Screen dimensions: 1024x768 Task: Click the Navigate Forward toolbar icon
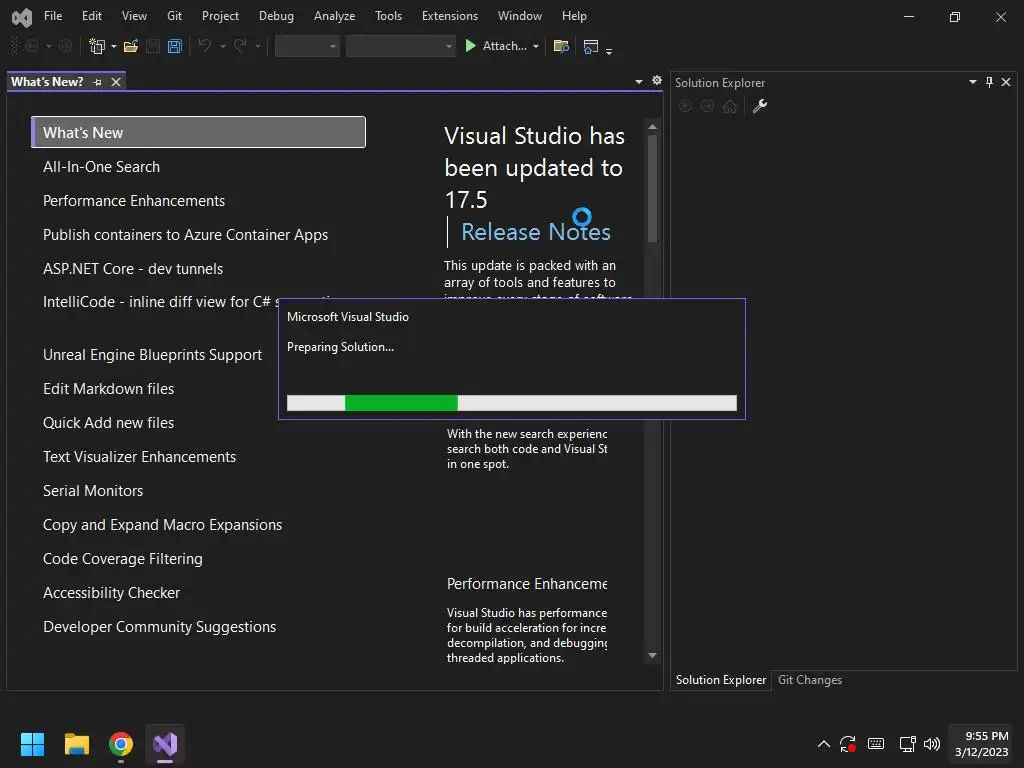(x=65, y=46)
